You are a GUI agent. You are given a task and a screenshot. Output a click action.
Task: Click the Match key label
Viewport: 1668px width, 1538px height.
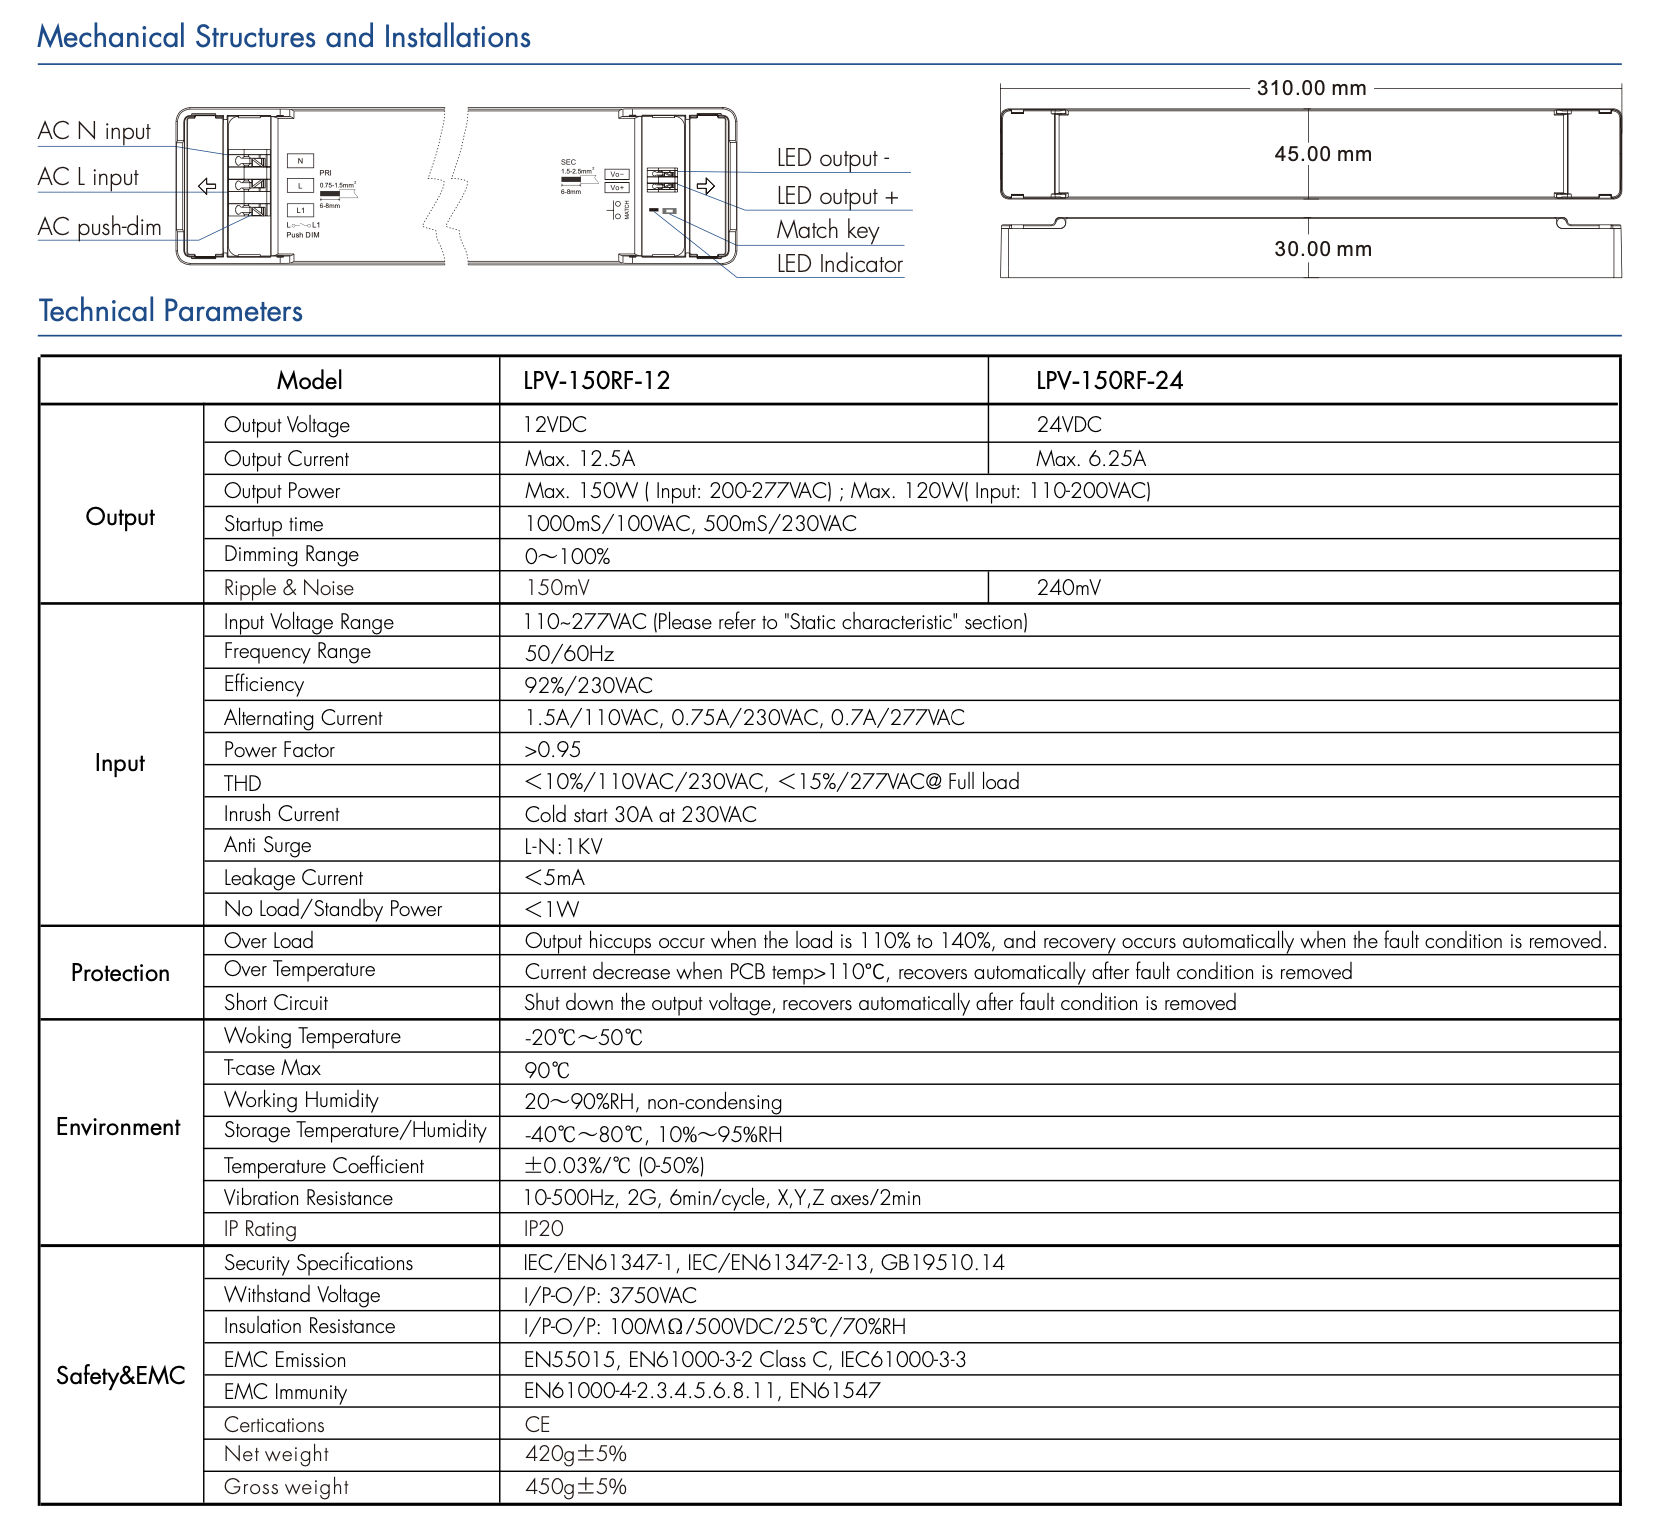(827, 230)
